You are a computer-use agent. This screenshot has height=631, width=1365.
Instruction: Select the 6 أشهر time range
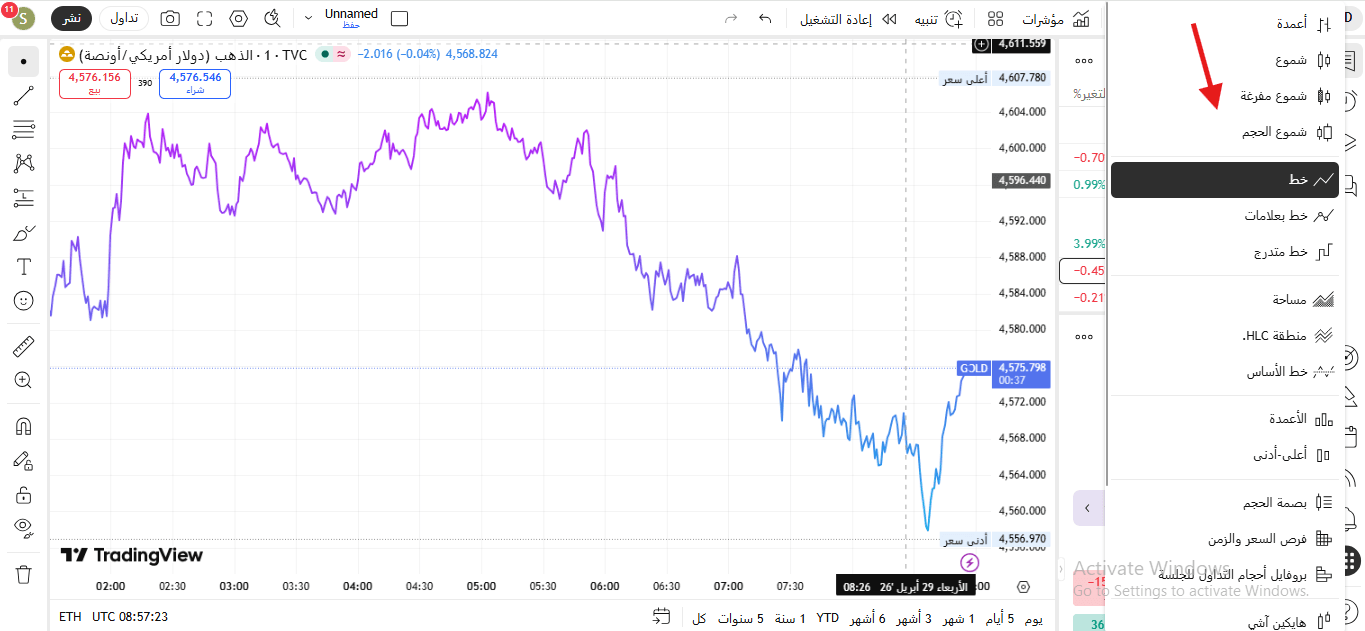[868, 618]
